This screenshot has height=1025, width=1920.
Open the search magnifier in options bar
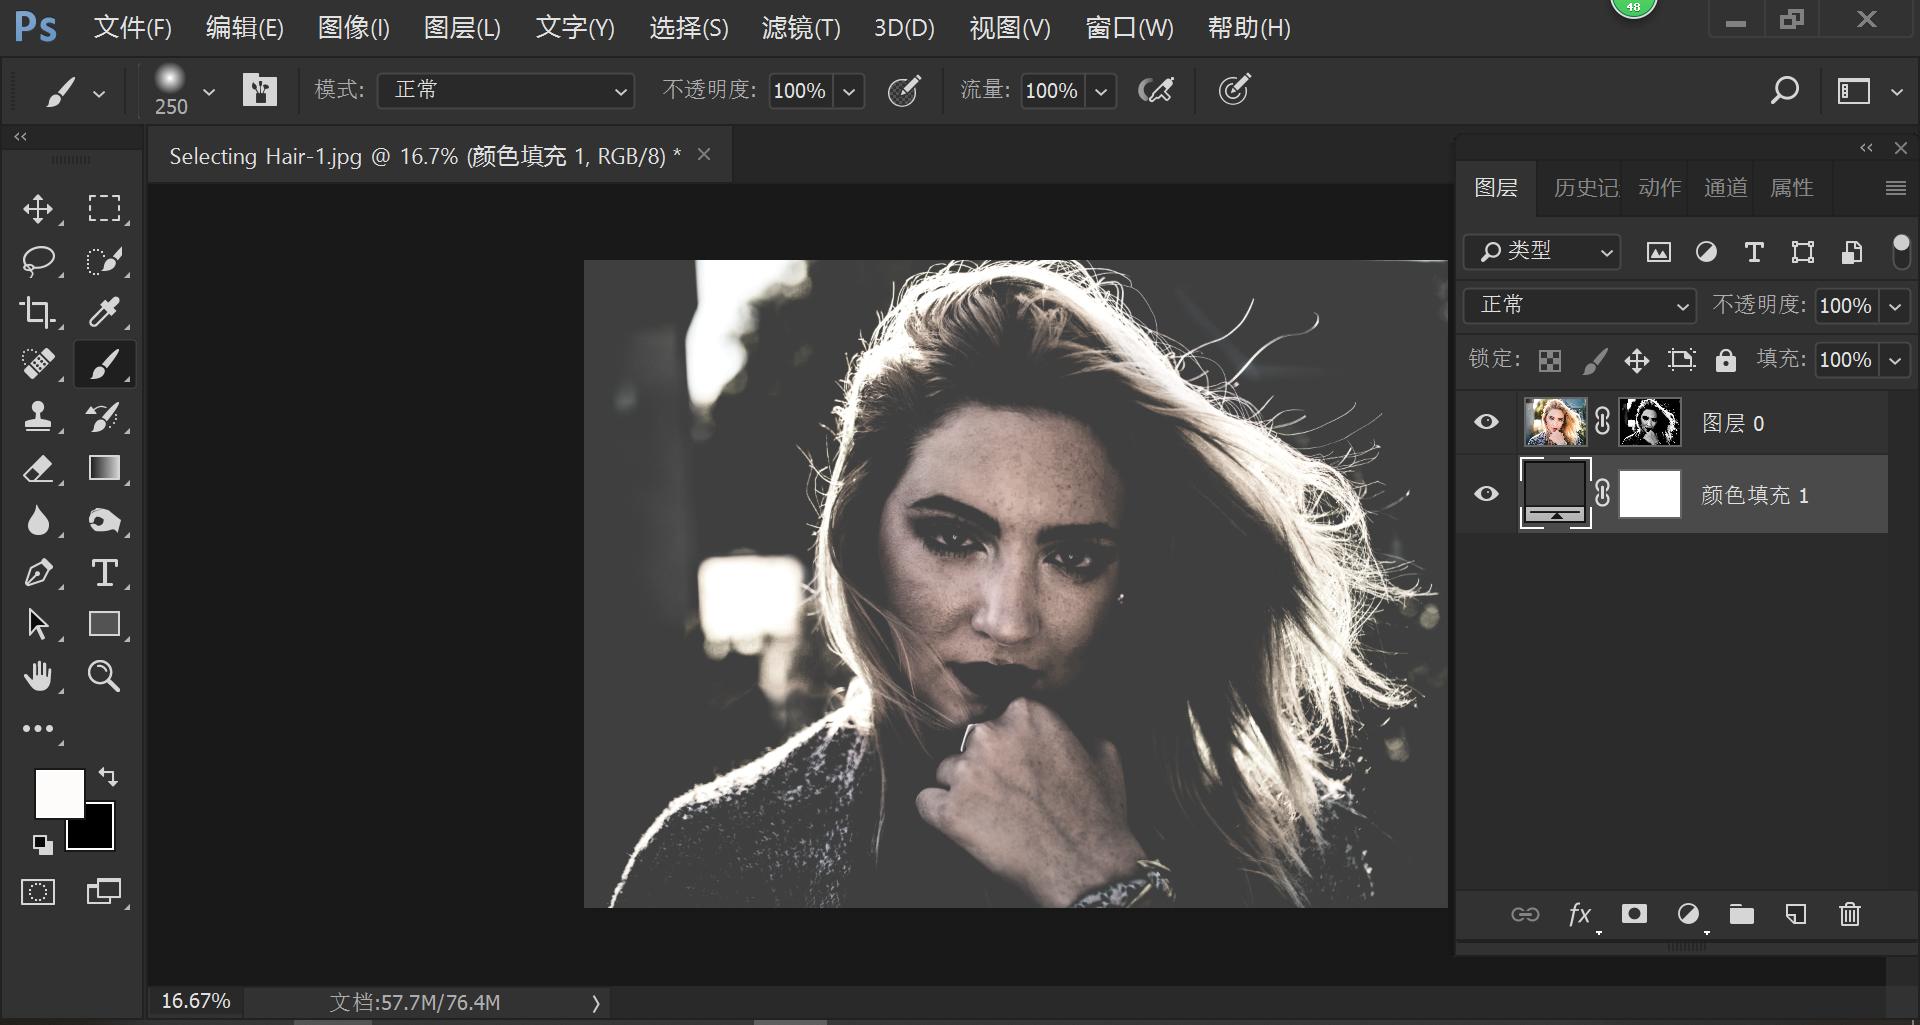coord(1785,91)
